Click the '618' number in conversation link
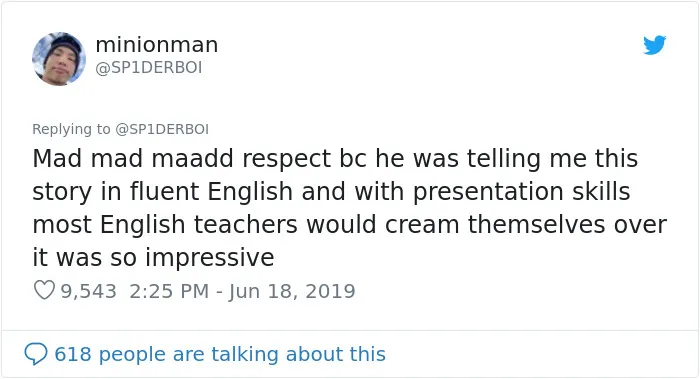Screen dimensions: 700x379 coord(73,354)
